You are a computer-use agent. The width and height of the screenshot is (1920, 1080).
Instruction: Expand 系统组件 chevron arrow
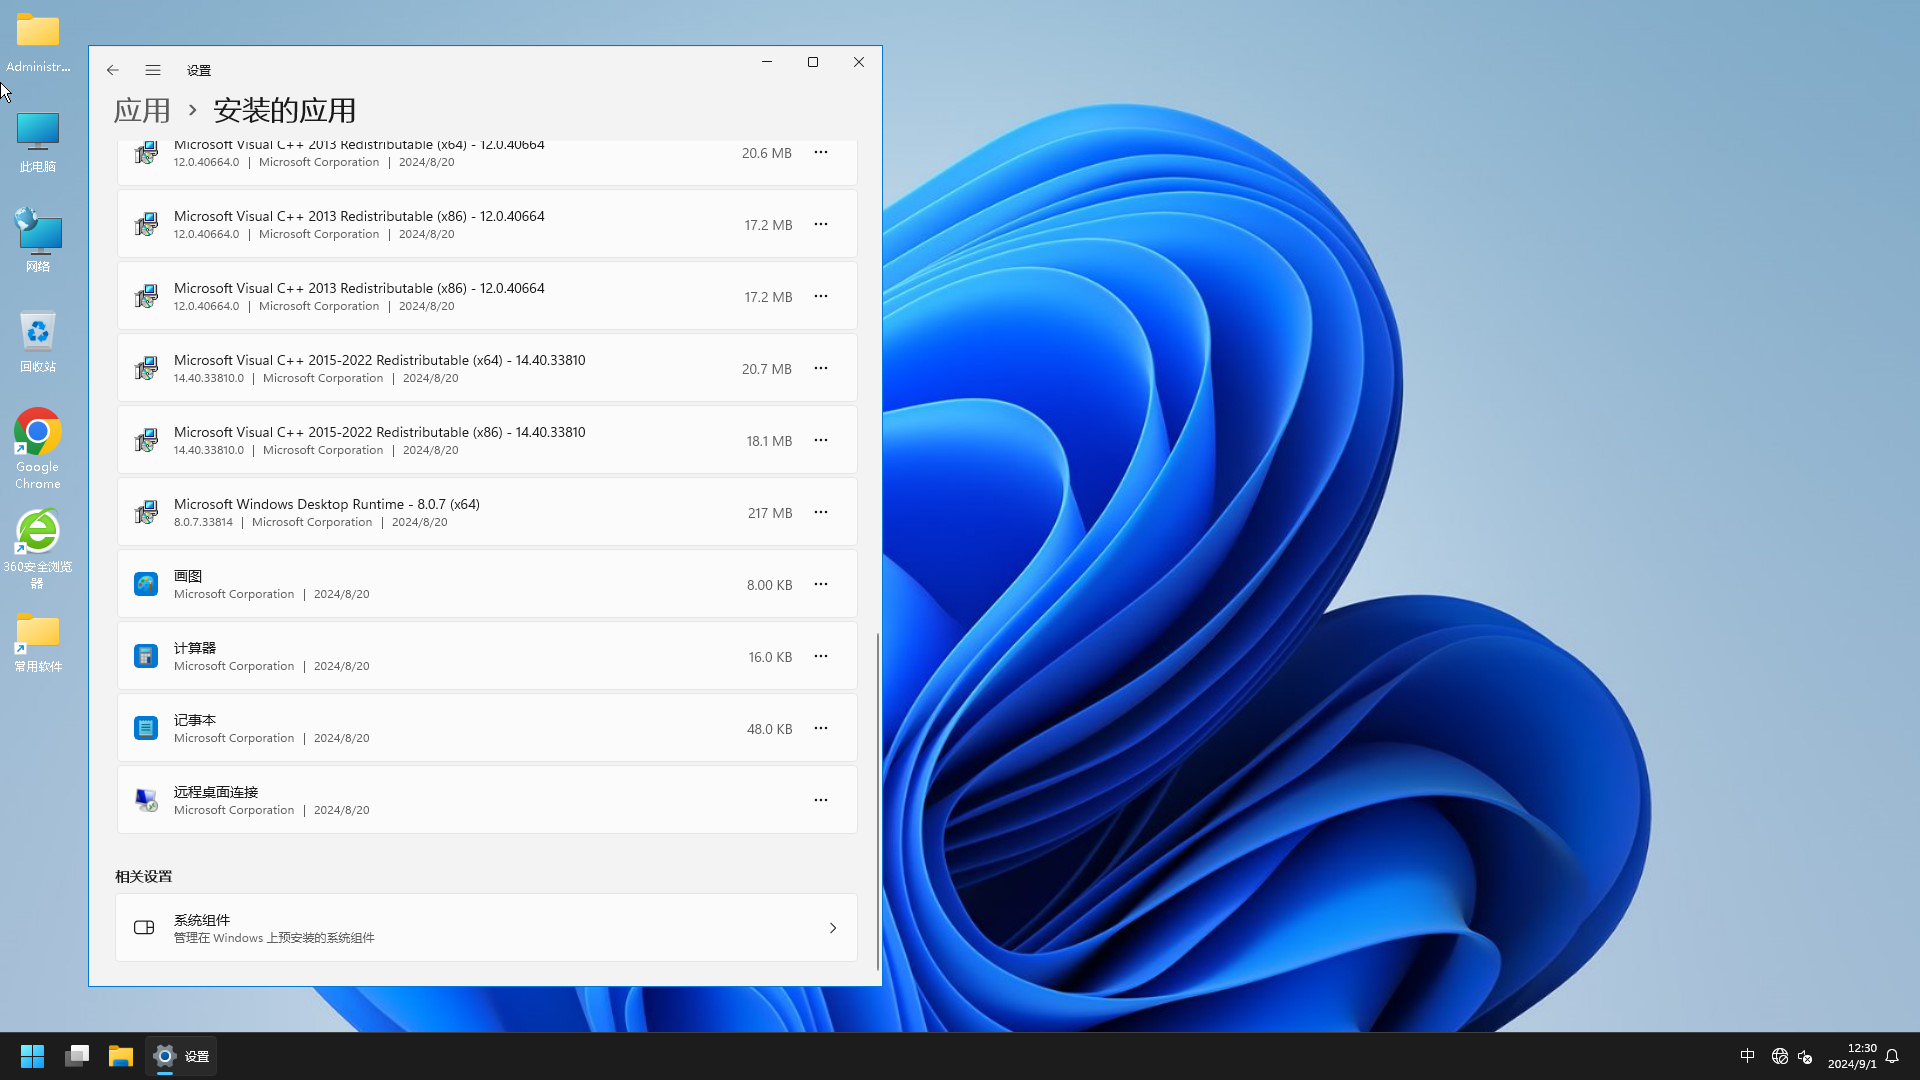832,927
